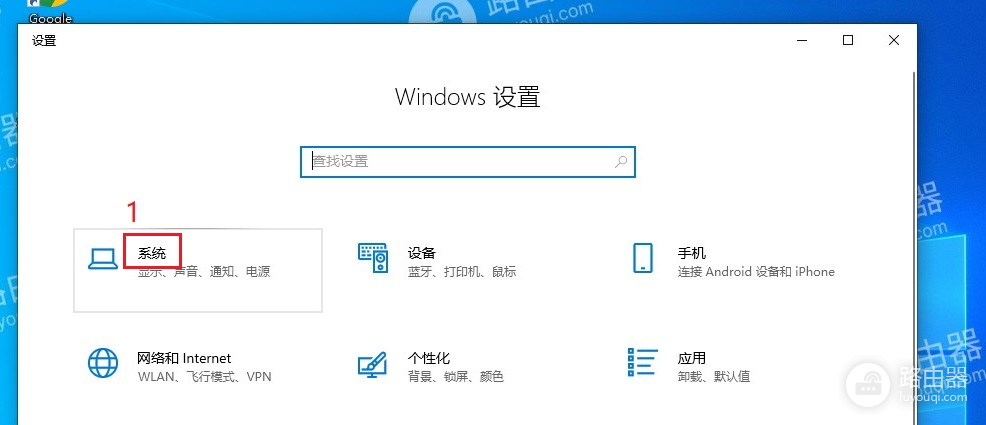The image size is (986, 425).
Task: Open the Phone icon
Action: tap(643, 258)
